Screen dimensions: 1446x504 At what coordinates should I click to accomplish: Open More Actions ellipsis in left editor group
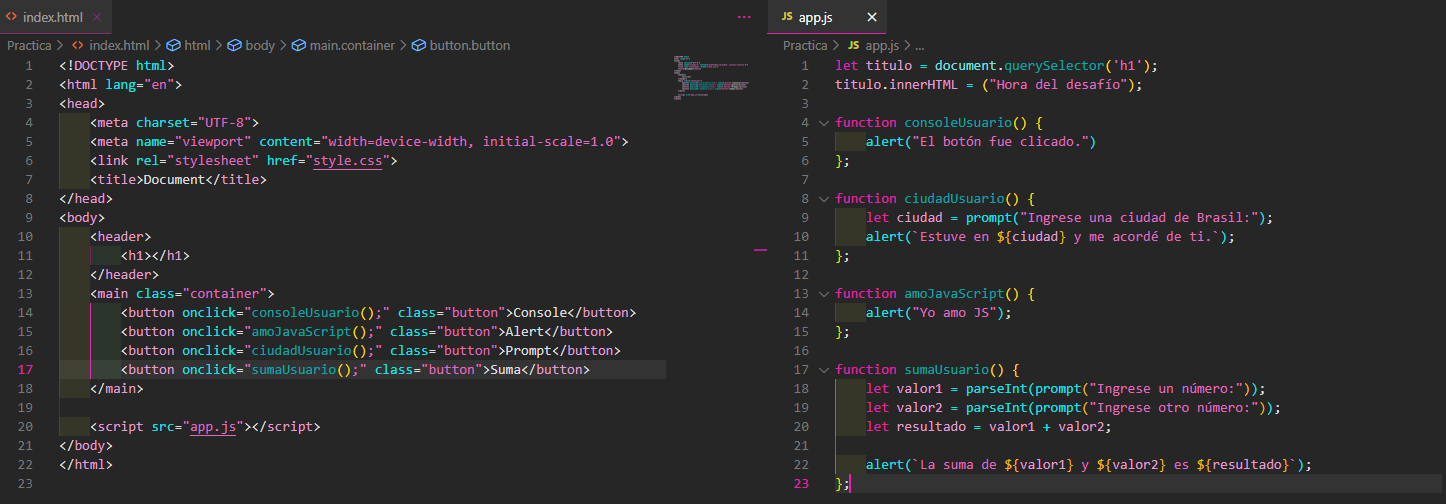tap(743, 17)
